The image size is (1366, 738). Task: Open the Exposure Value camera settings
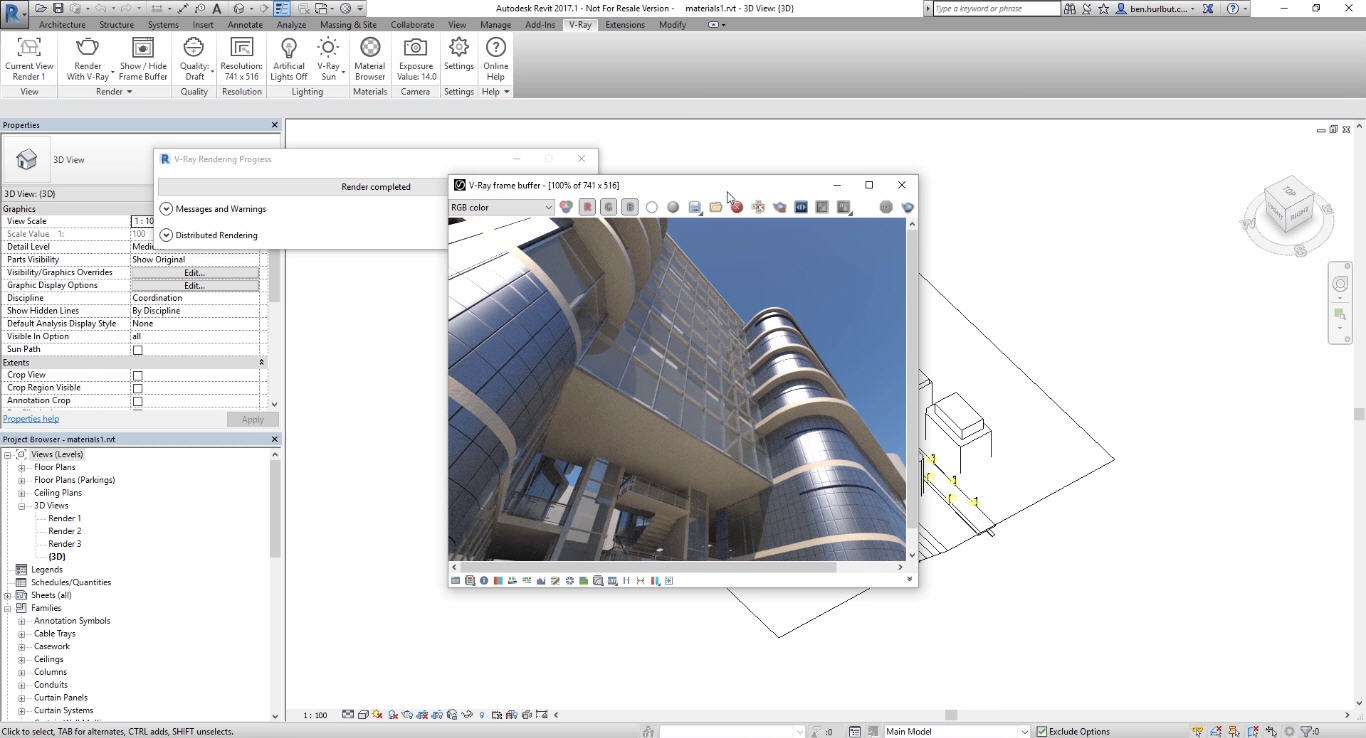415,58
